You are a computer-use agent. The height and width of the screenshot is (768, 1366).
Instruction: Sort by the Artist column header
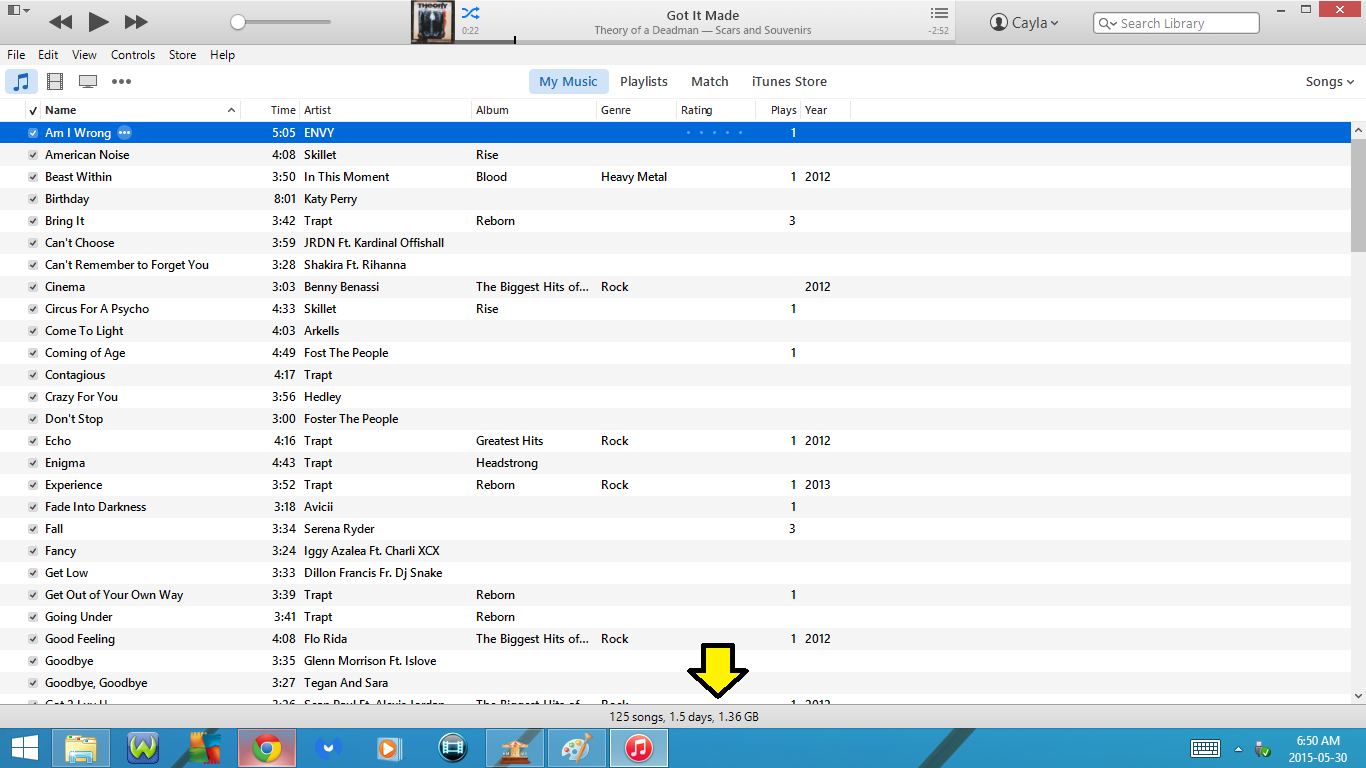pos(385,110)
